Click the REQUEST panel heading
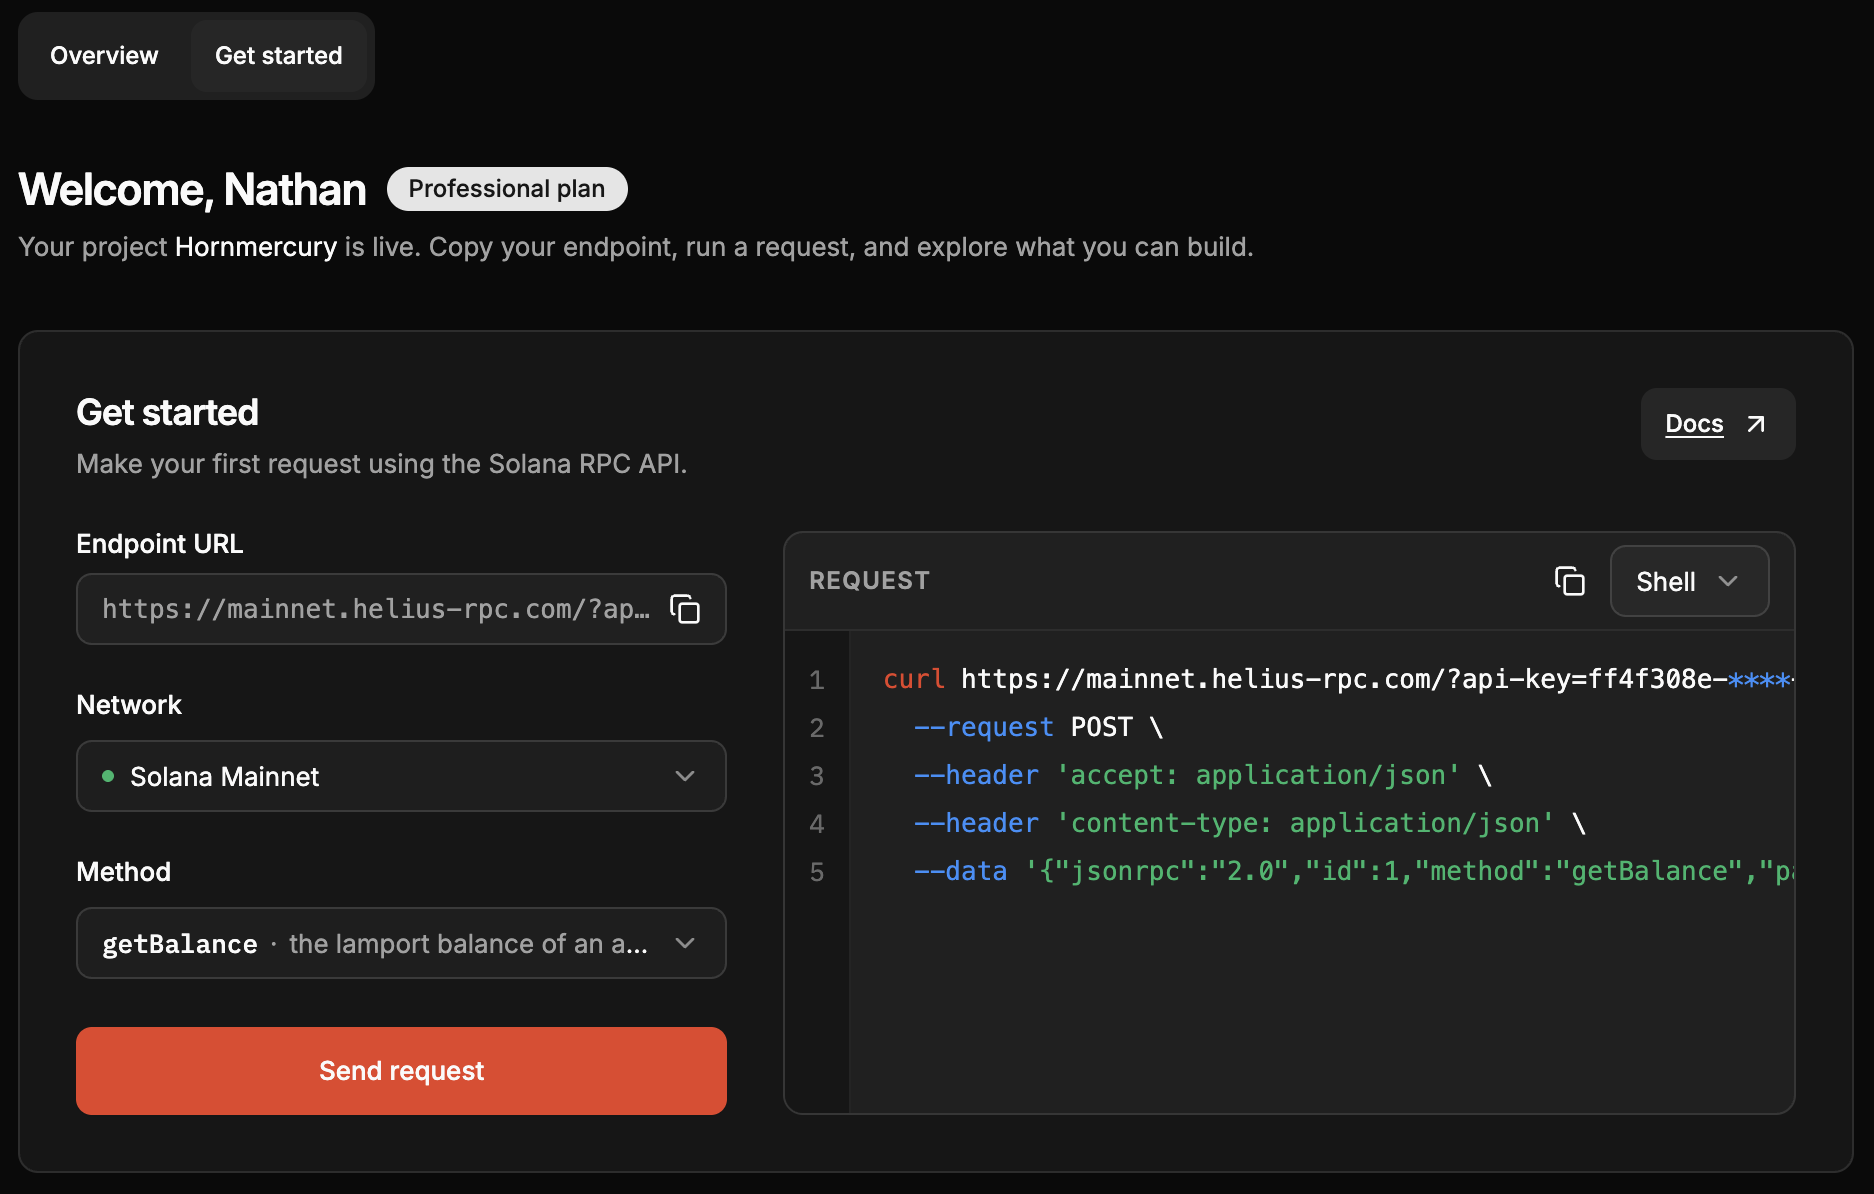The height and width of the screenshot is (1194, 1874). [870, 581]
